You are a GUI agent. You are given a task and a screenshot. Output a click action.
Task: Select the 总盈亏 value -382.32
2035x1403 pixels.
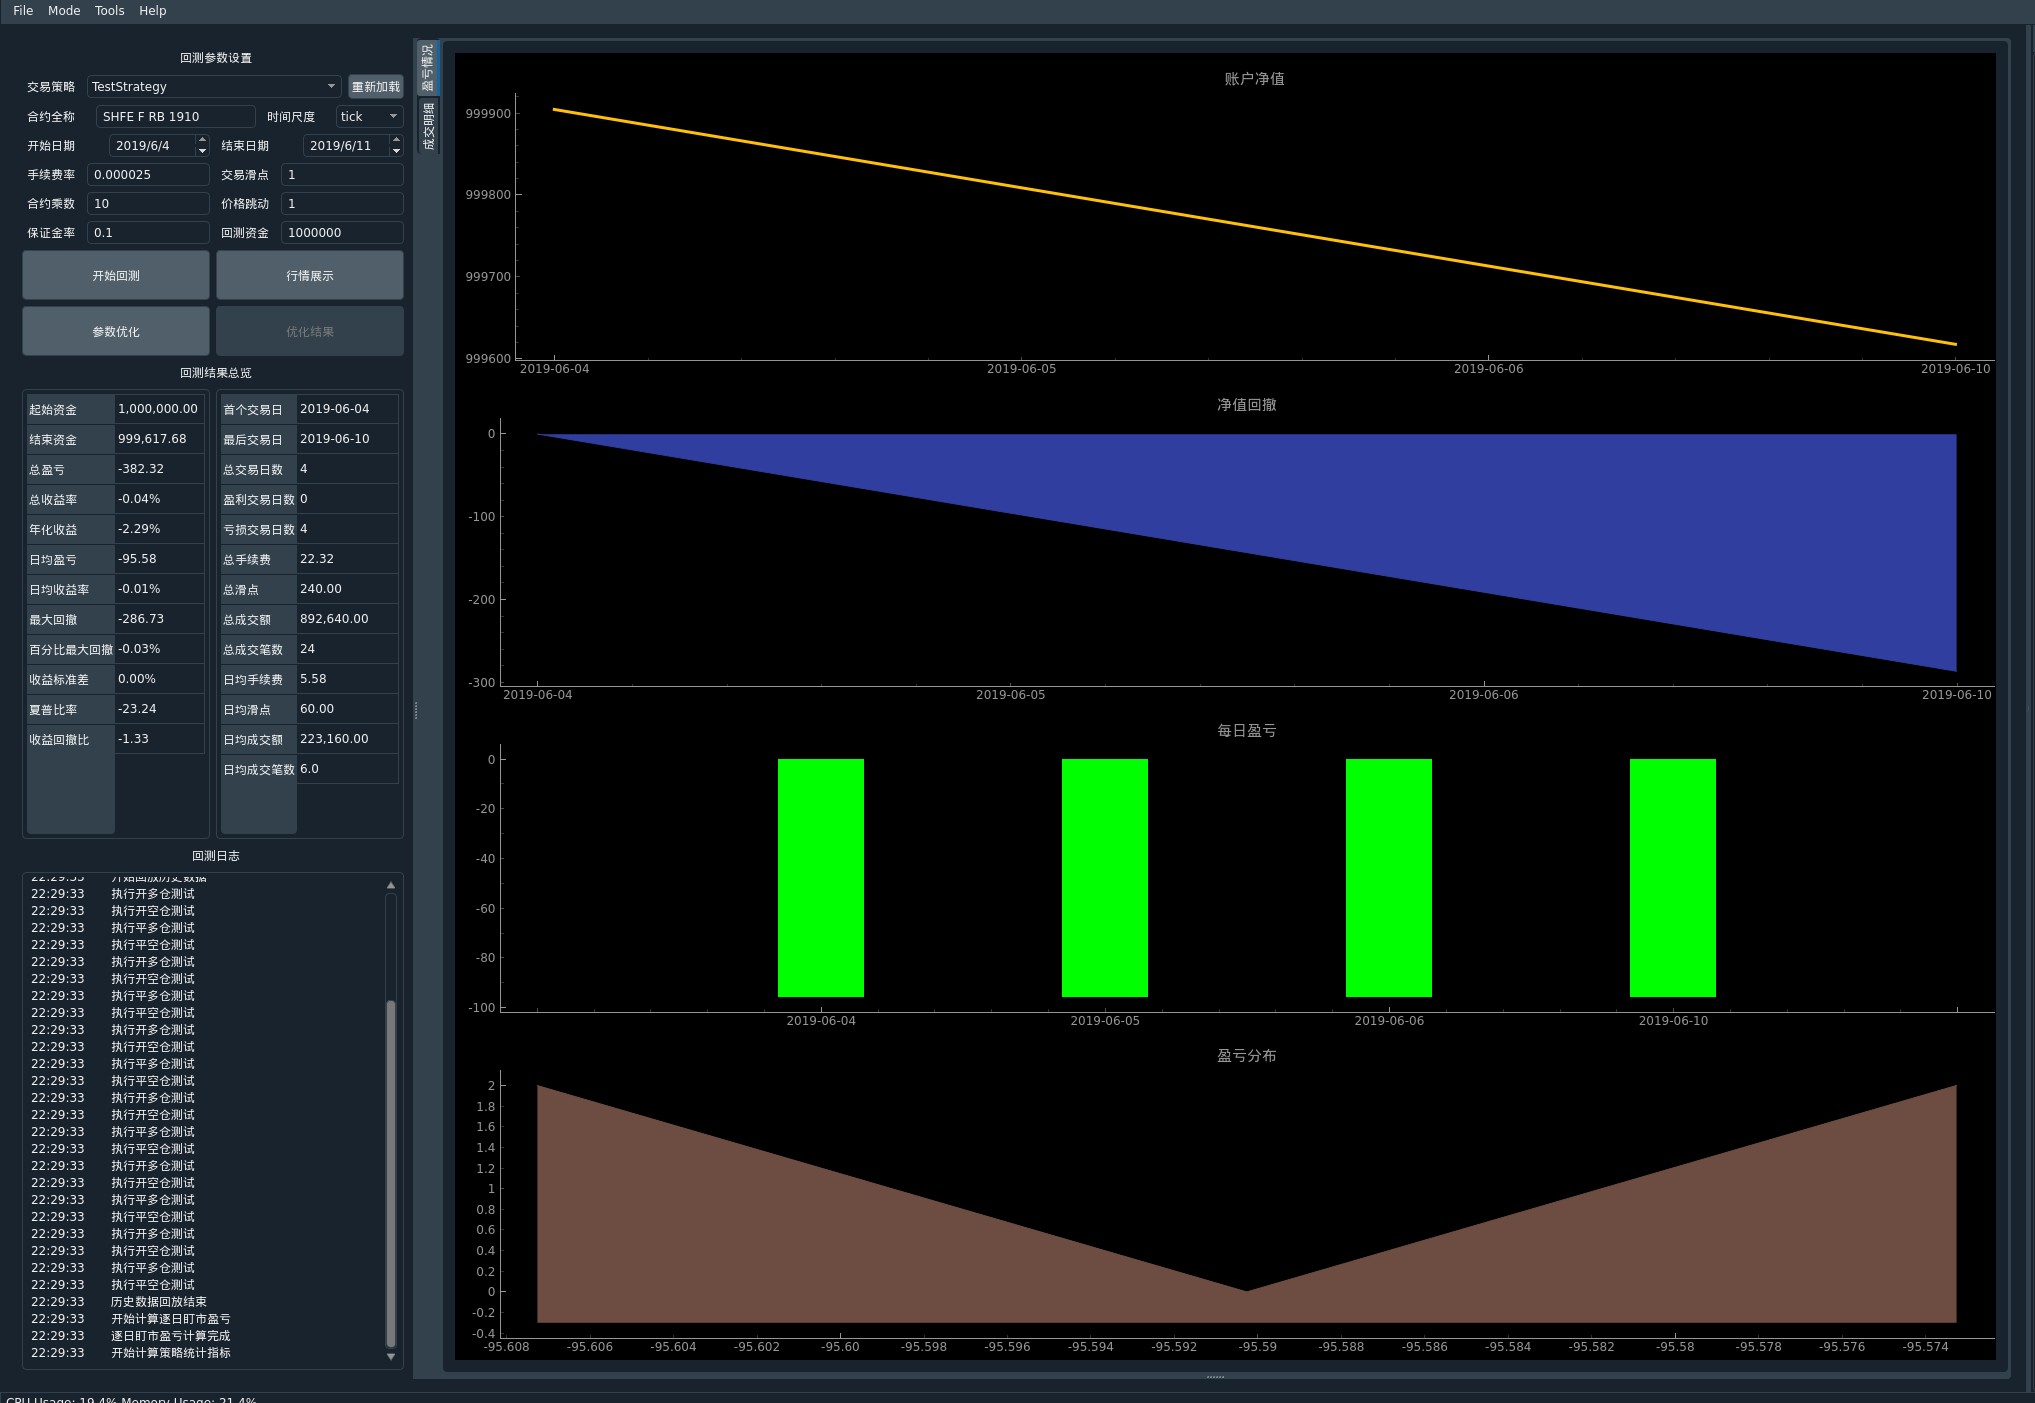coord(158,469)
